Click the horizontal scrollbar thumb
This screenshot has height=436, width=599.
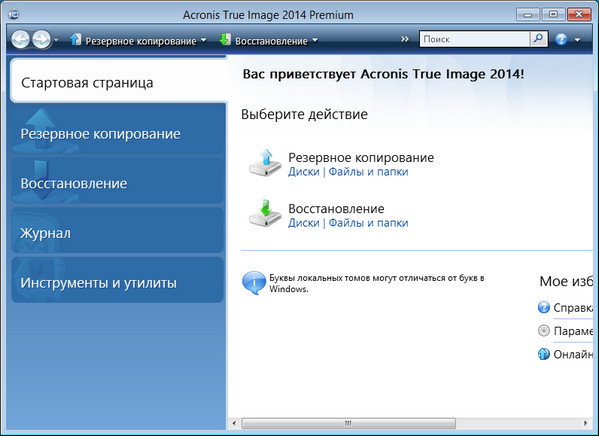coord(348,423)
